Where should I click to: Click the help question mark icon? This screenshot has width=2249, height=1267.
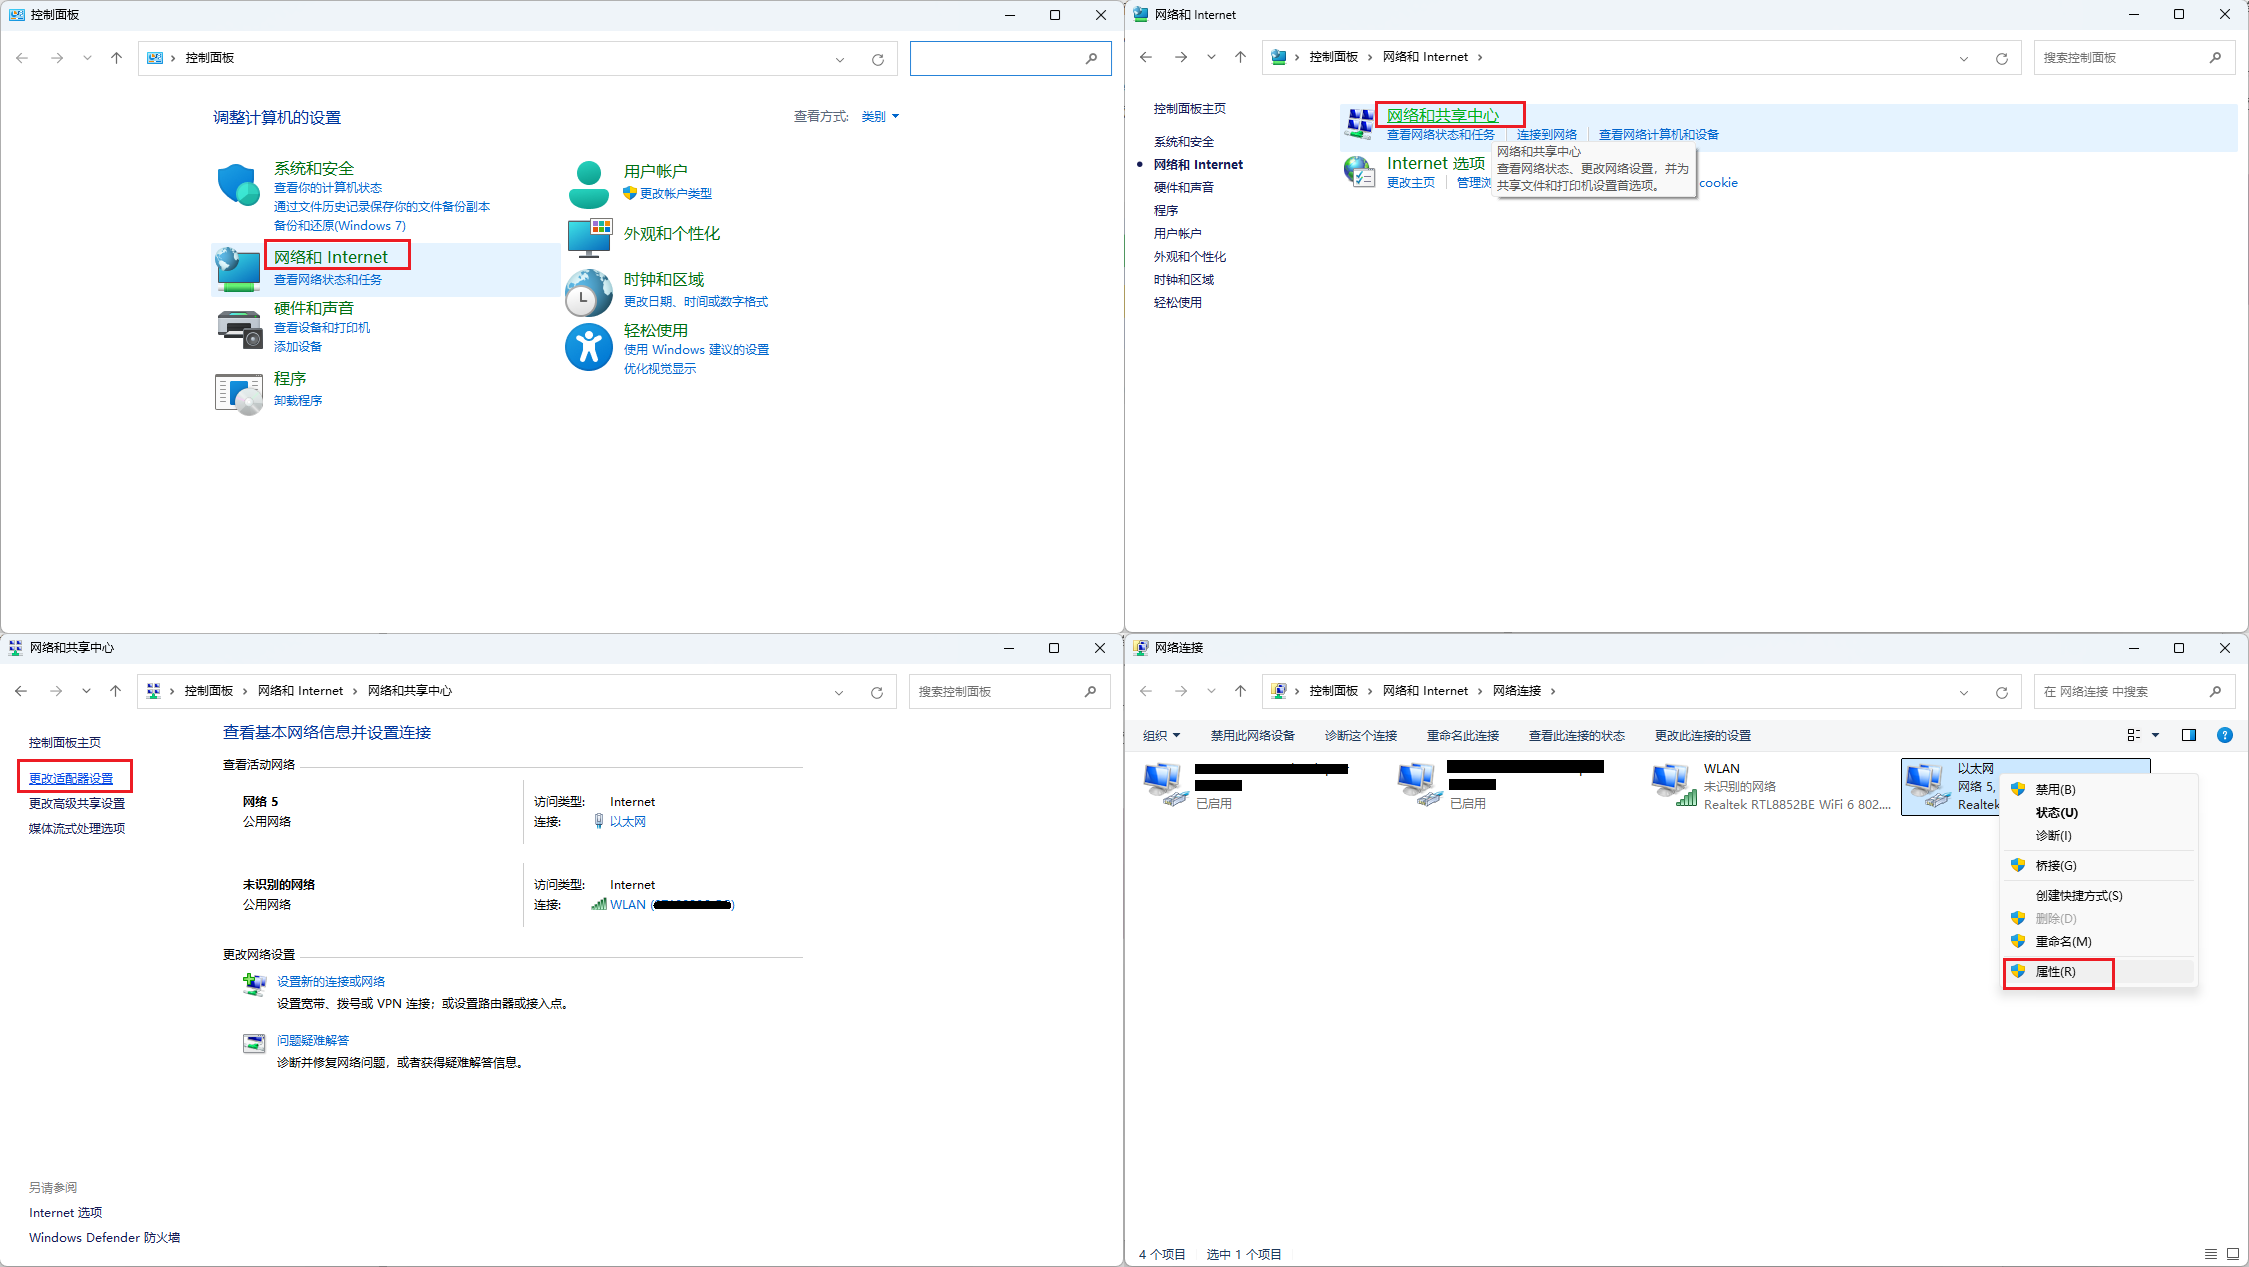coord(2224,735)
